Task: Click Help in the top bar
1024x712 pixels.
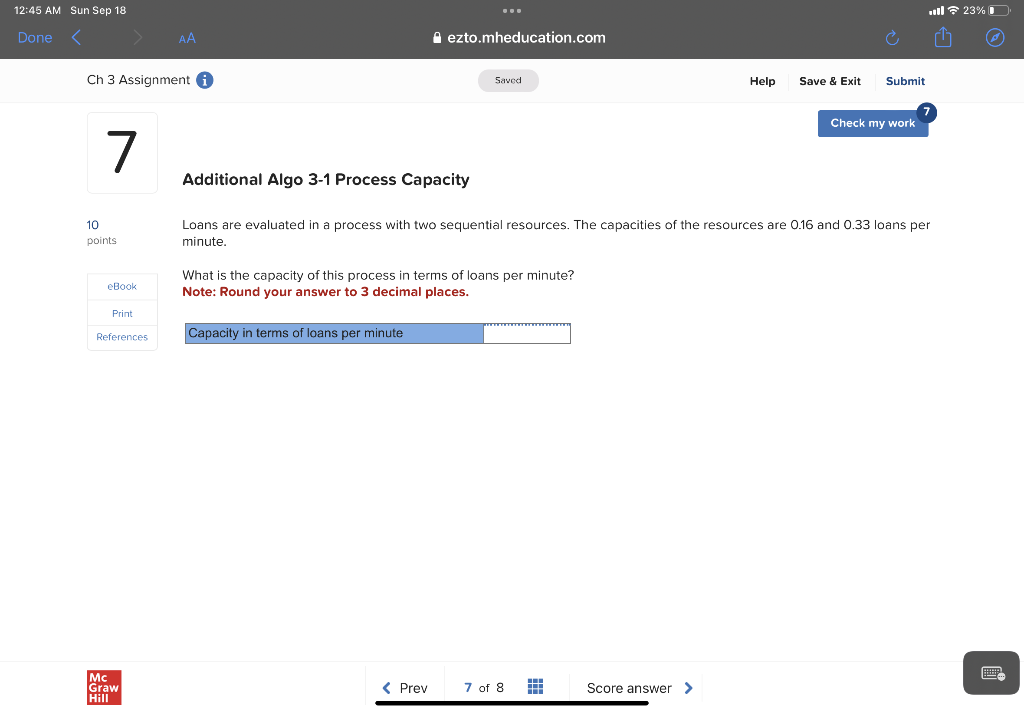Action: 762,81
